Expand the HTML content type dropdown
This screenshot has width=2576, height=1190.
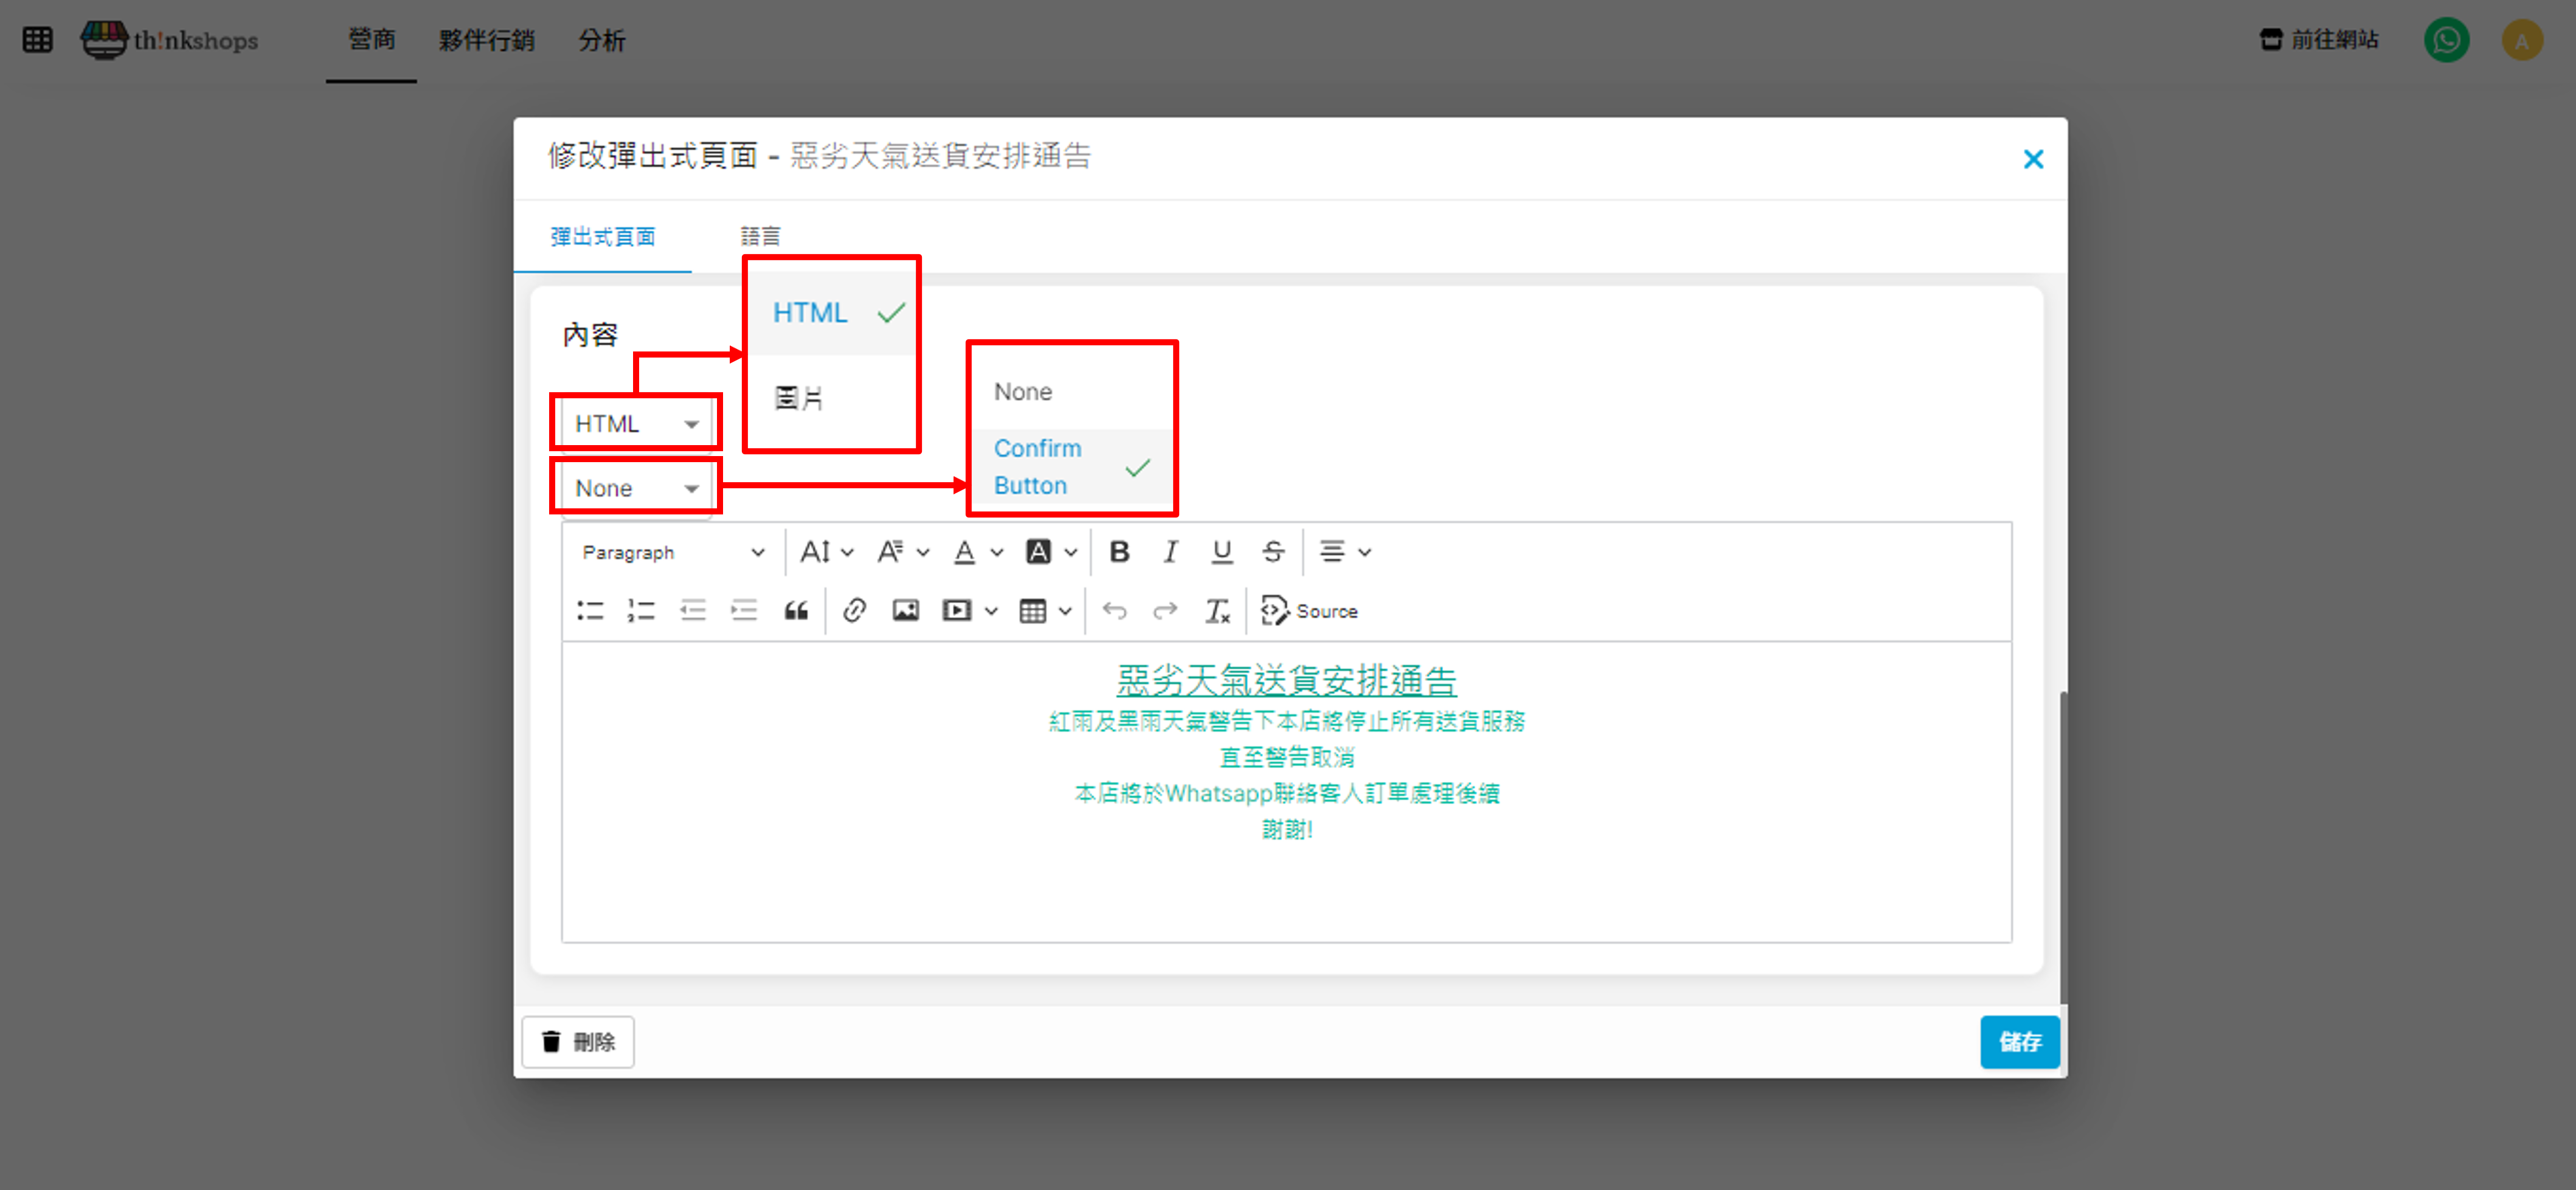(x=635, y=424)
